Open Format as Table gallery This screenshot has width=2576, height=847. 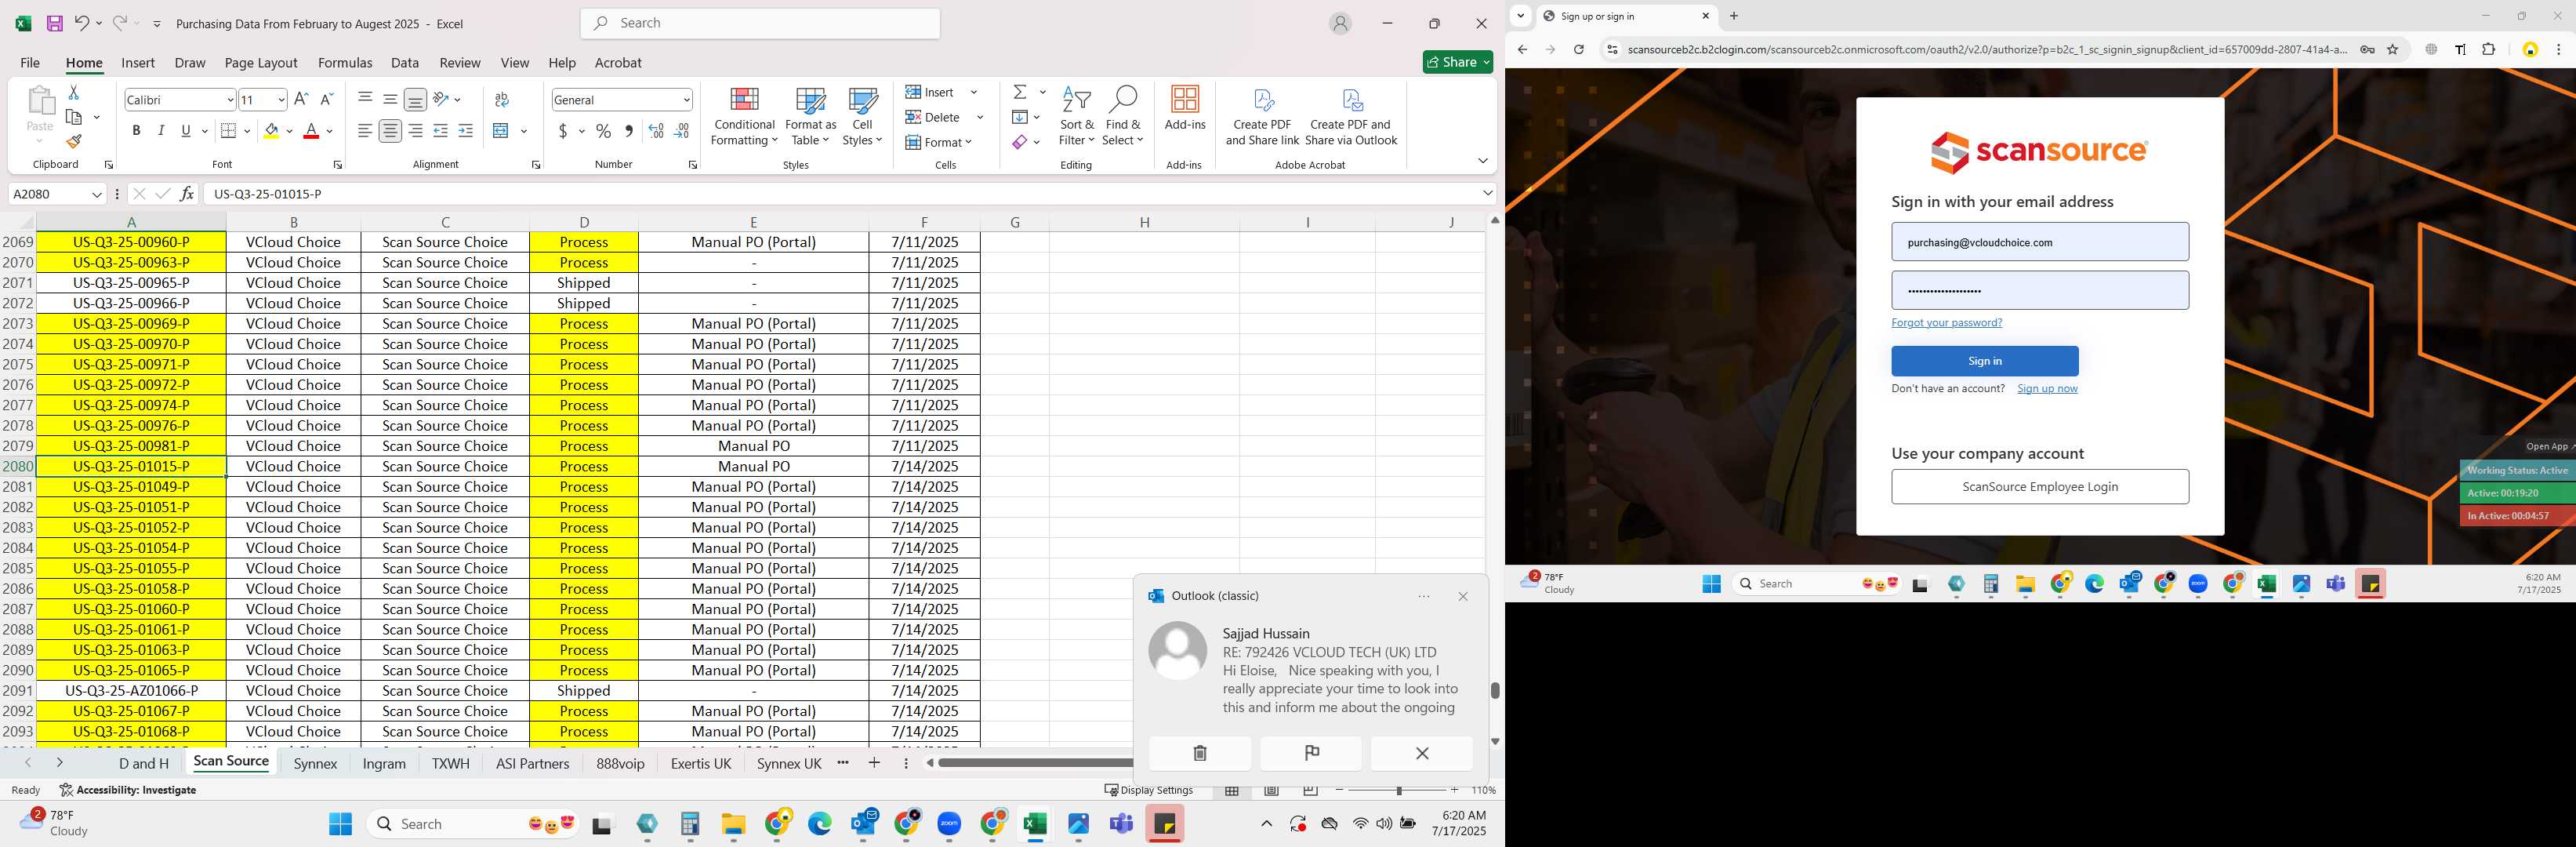(810, 117)
